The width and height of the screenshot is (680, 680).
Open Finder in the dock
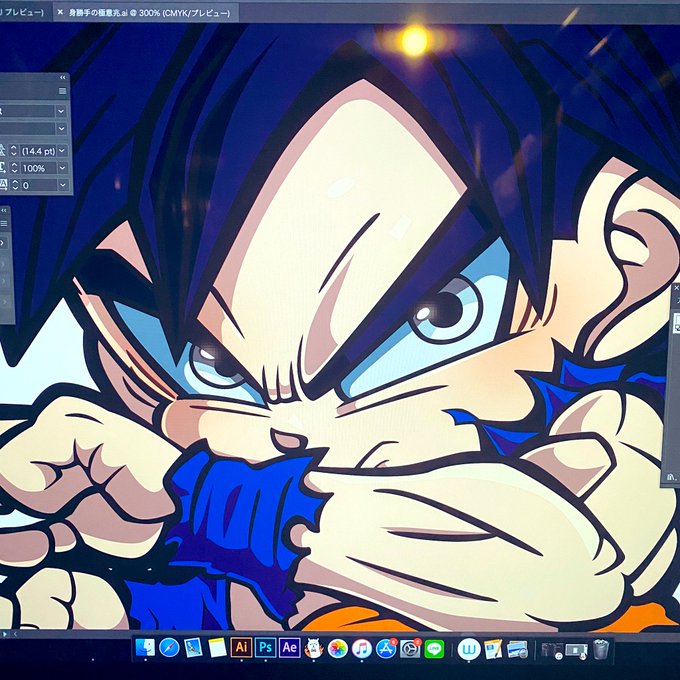pyautogui.click(x=145, y=648)
